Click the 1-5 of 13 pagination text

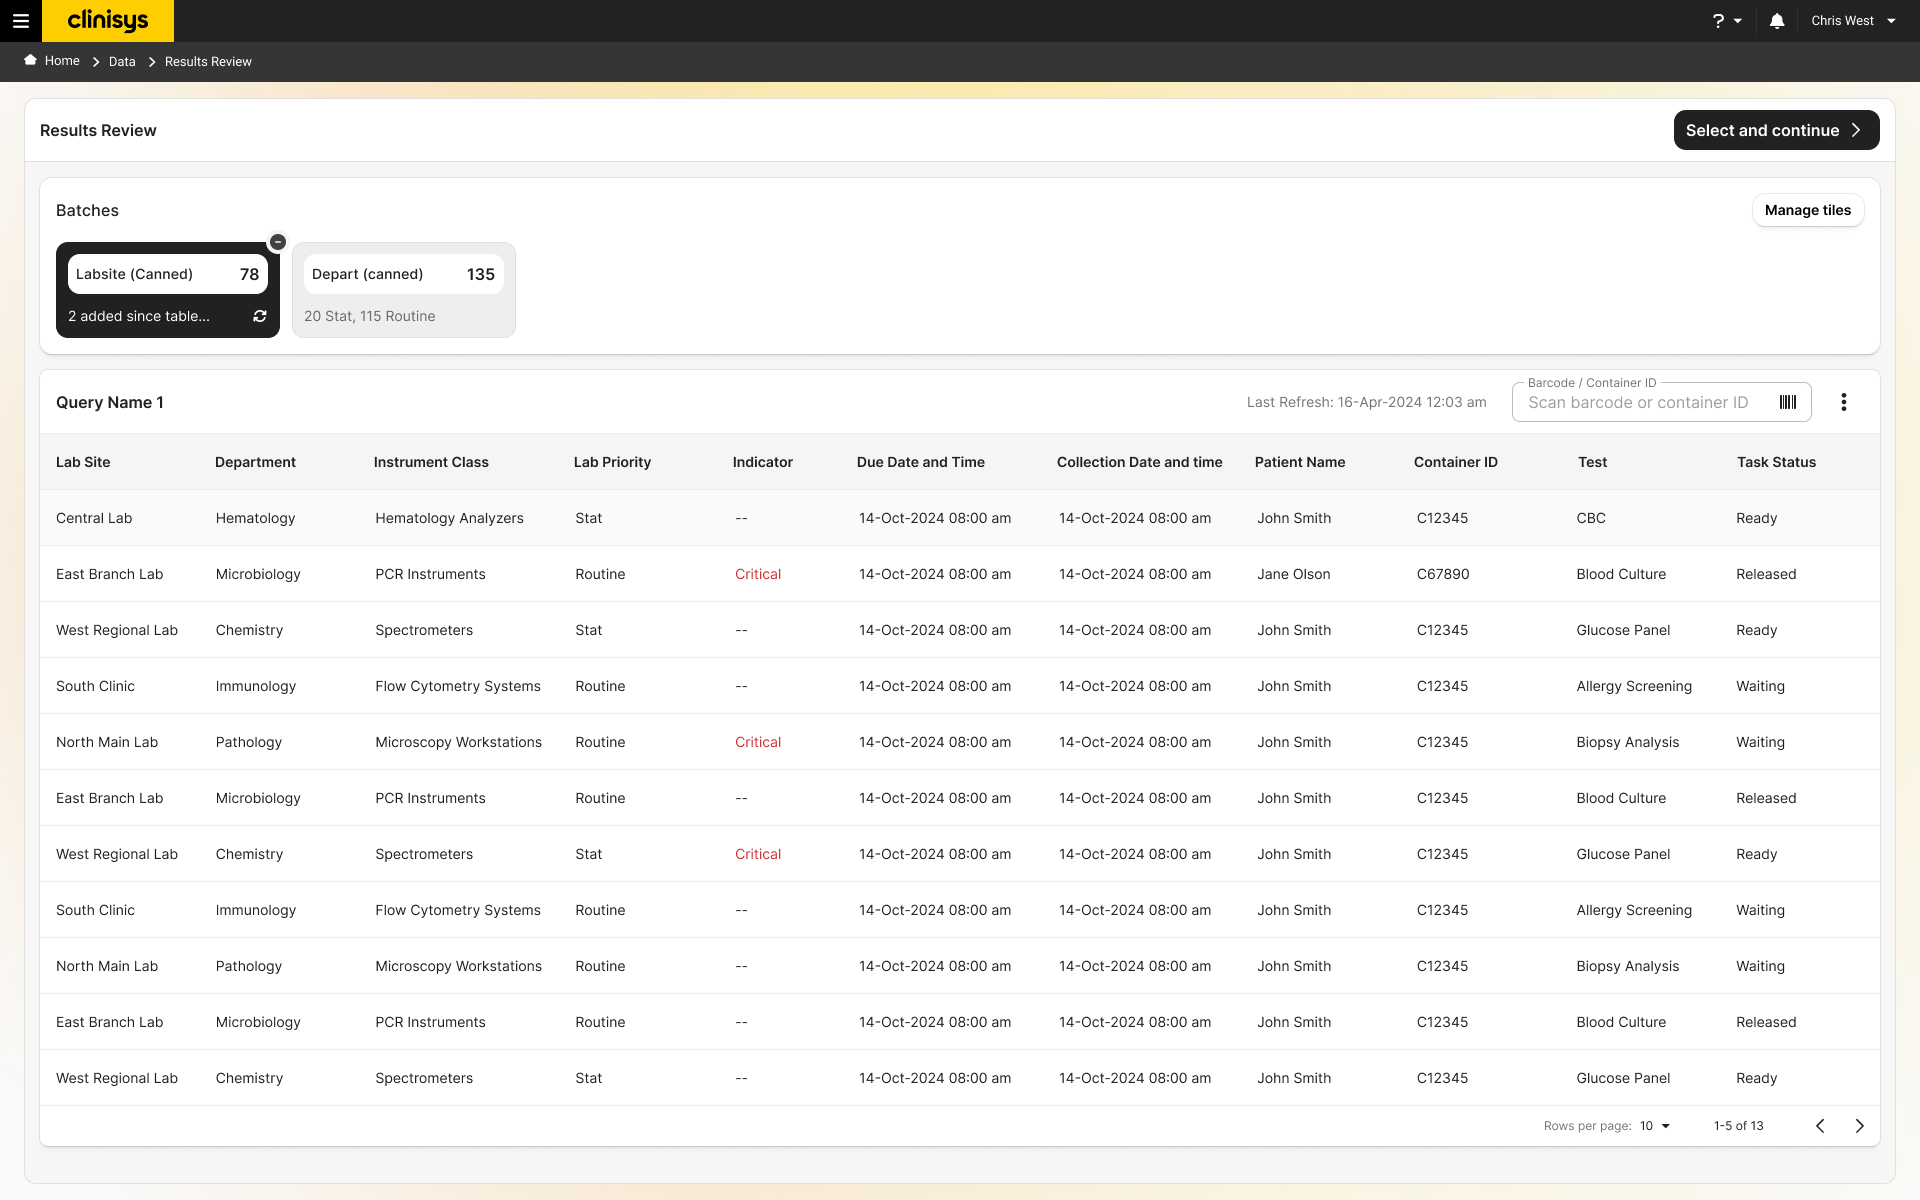coord(1739,1126)
